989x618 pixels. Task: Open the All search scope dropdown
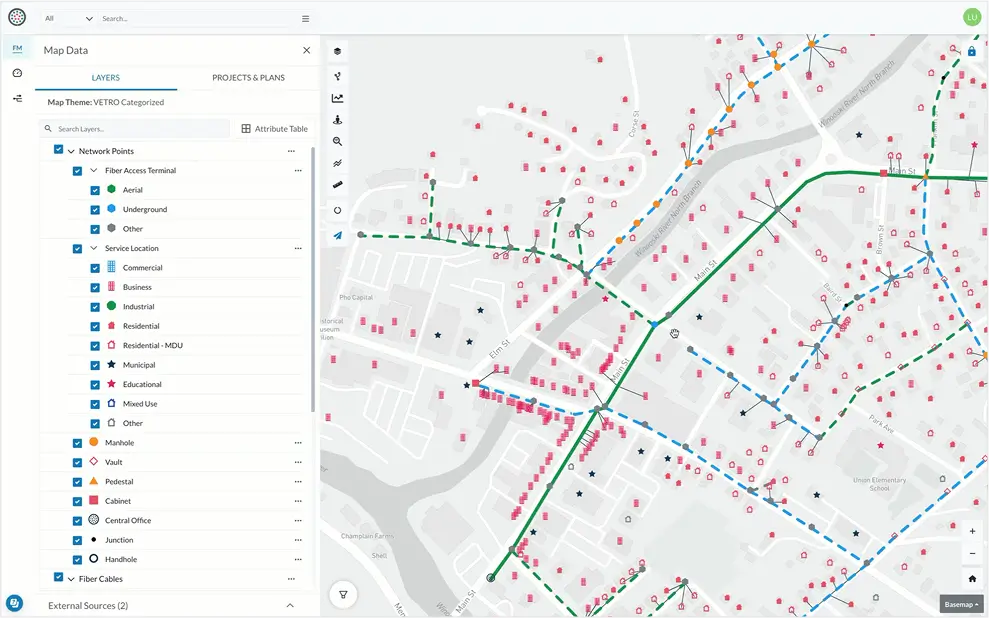(69, 19)
